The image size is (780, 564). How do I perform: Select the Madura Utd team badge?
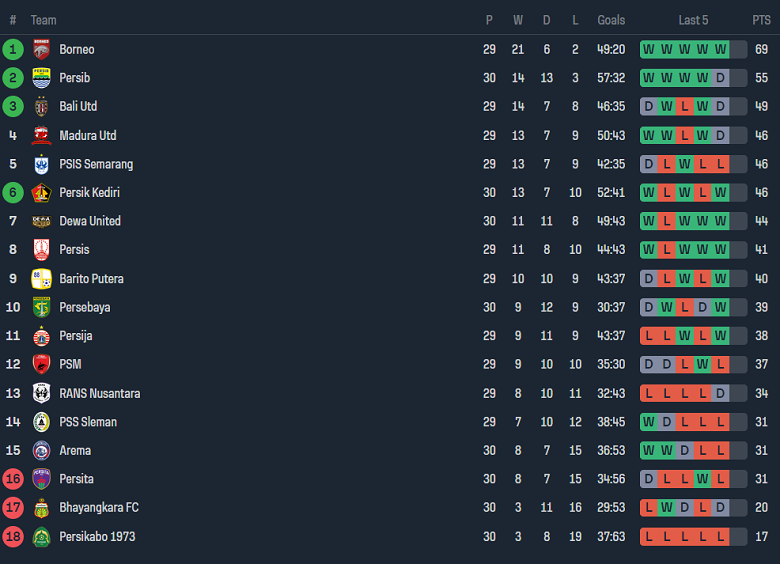pos(41,136)
